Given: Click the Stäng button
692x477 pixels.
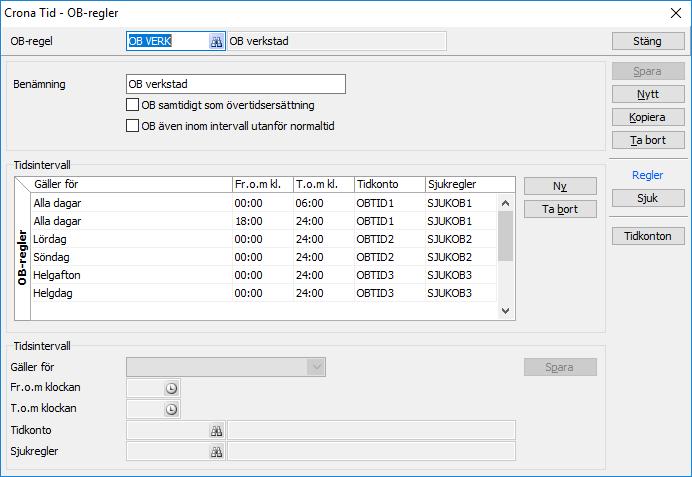Looking at the screenshot, I should [648, 41].
